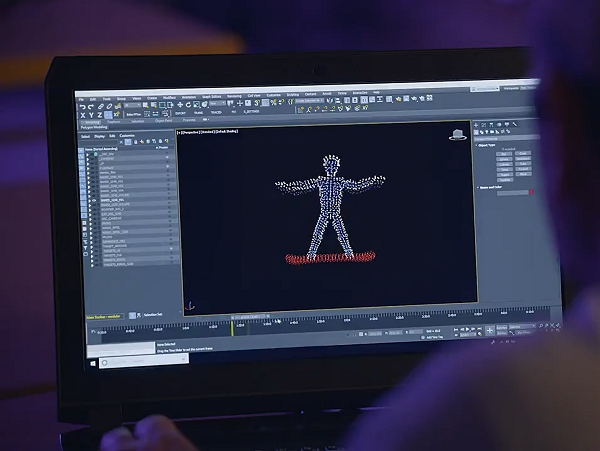Screen dimensions: 600x451
Task: Activate the Select and Move tool
Action: 180,105
